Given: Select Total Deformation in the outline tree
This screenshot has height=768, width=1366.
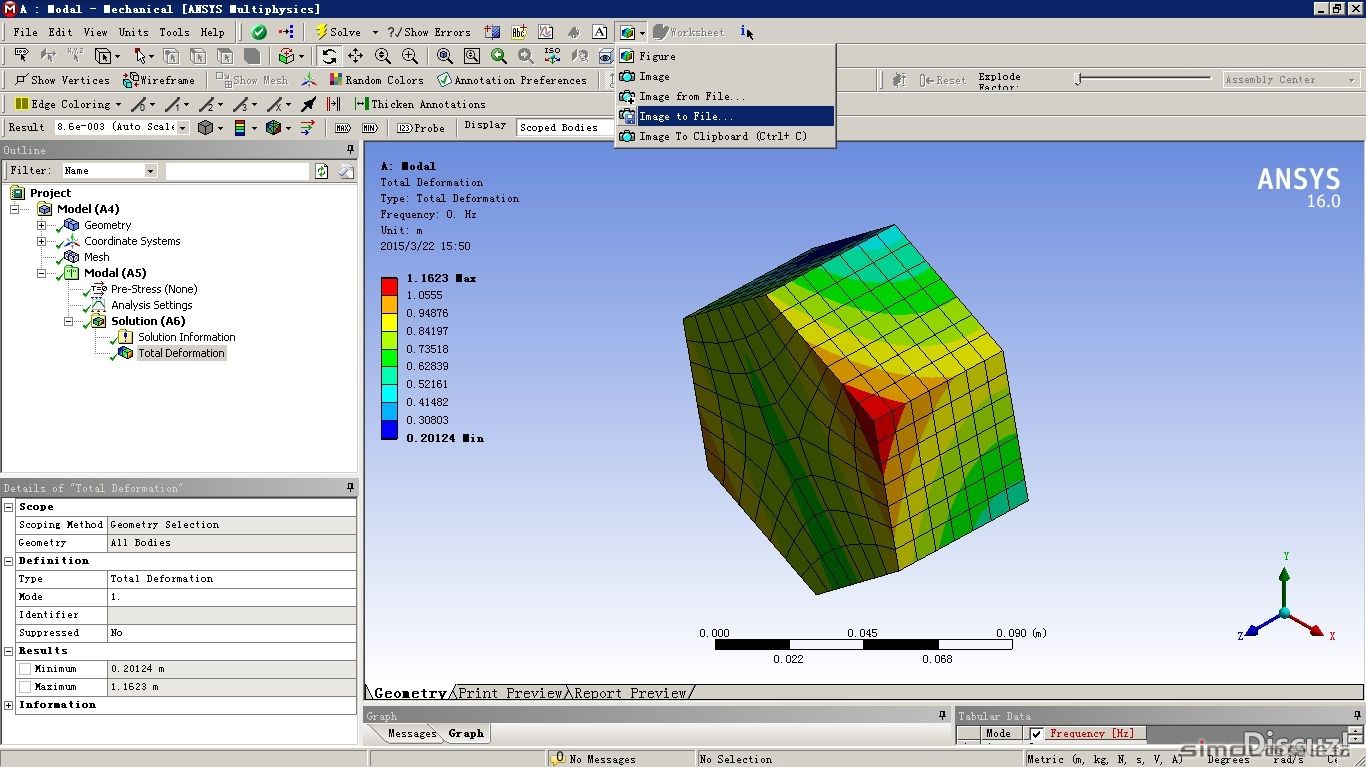Looking at the screenshot, I should 181,353.
